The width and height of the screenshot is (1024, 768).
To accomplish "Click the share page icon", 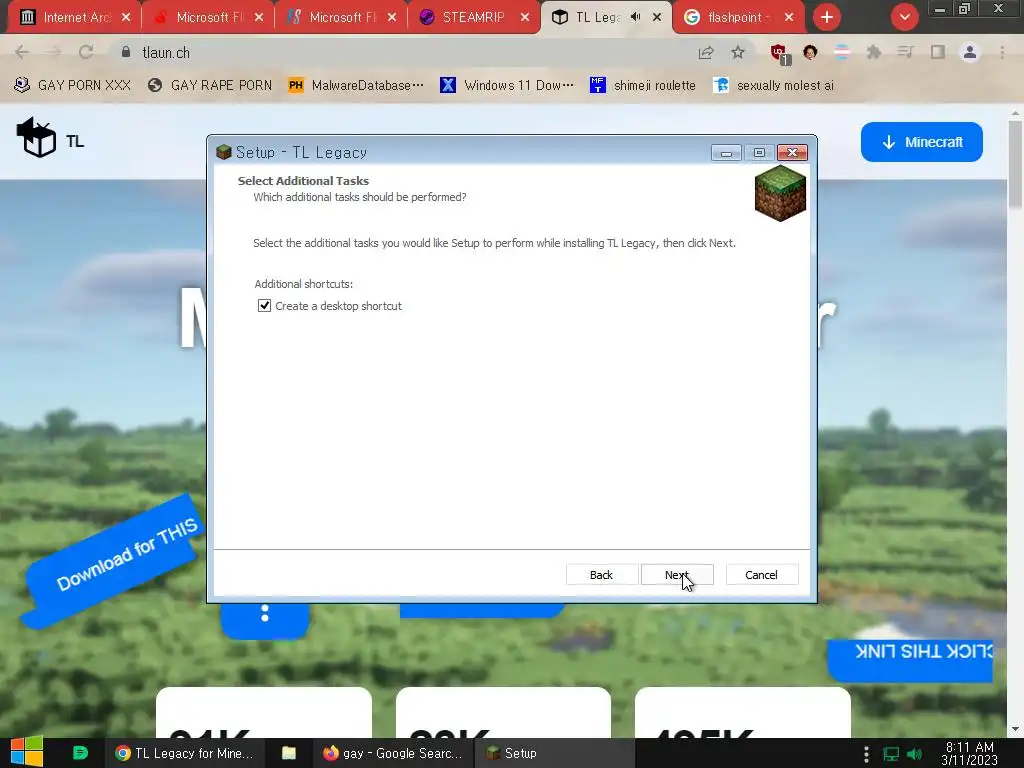I will pos(706,52).
